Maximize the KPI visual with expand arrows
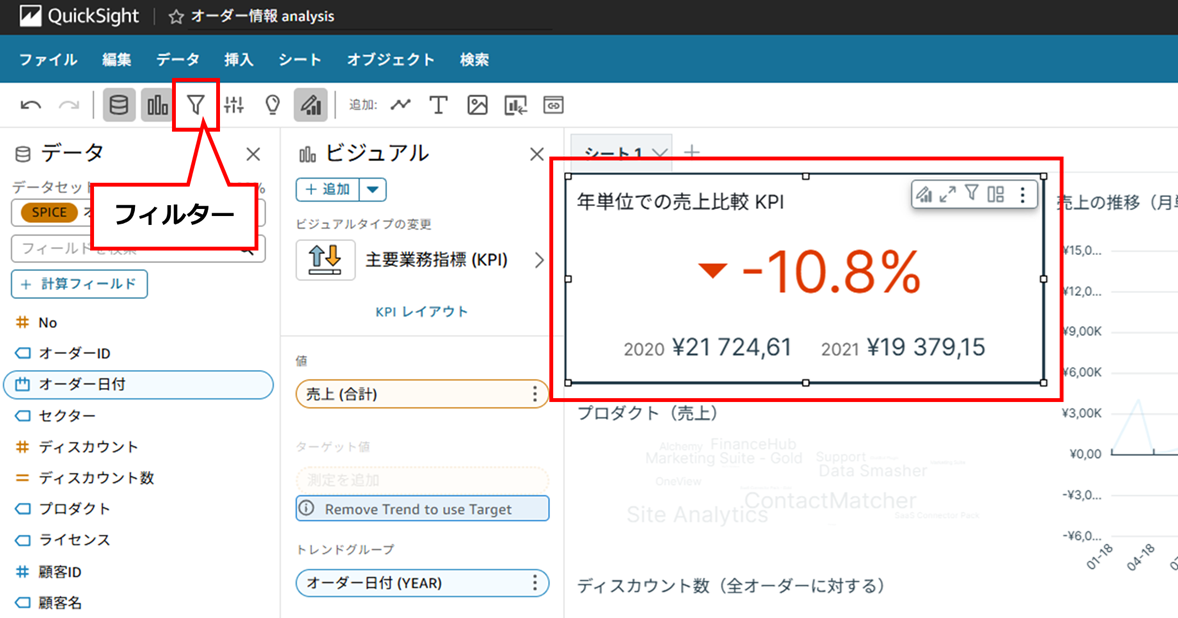The image size is (1178, 618). pyautogui.click(x=947, y=194)
